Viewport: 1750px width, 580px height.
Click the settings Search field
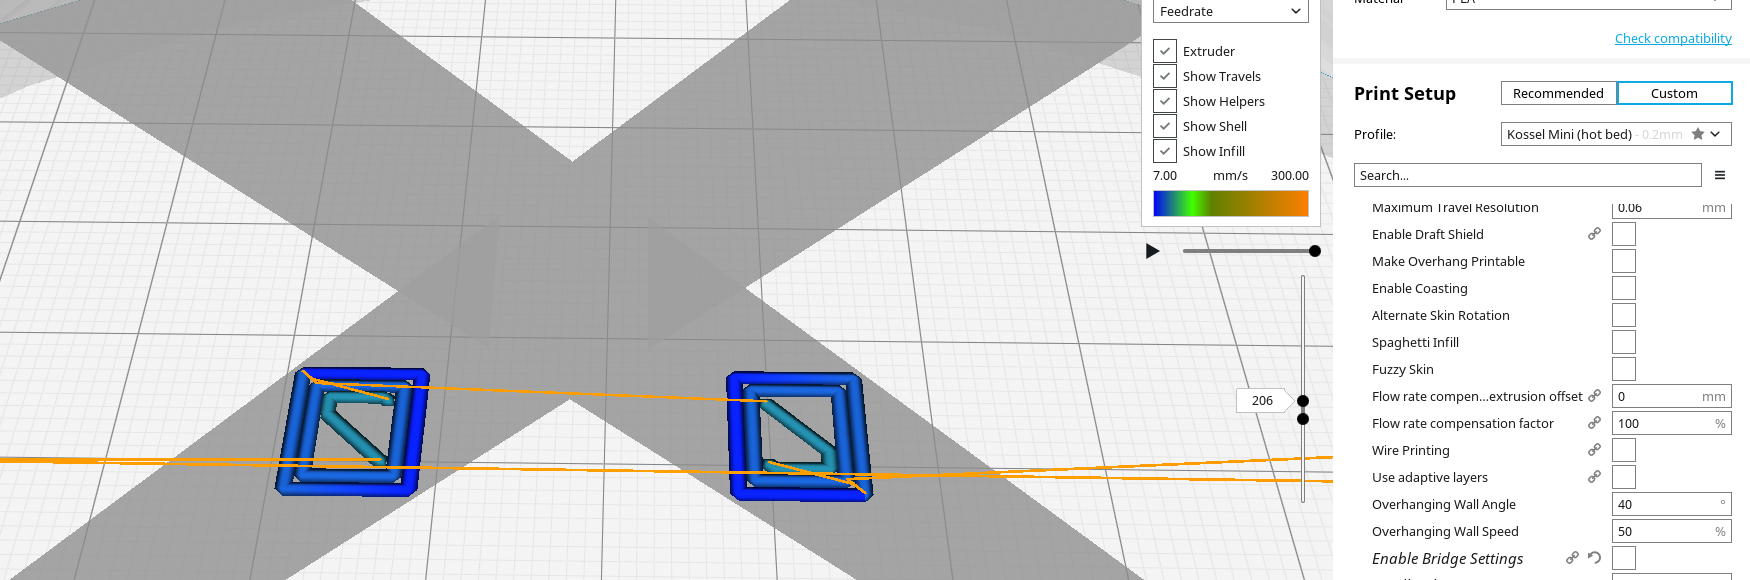click(x=1528, y=175)
